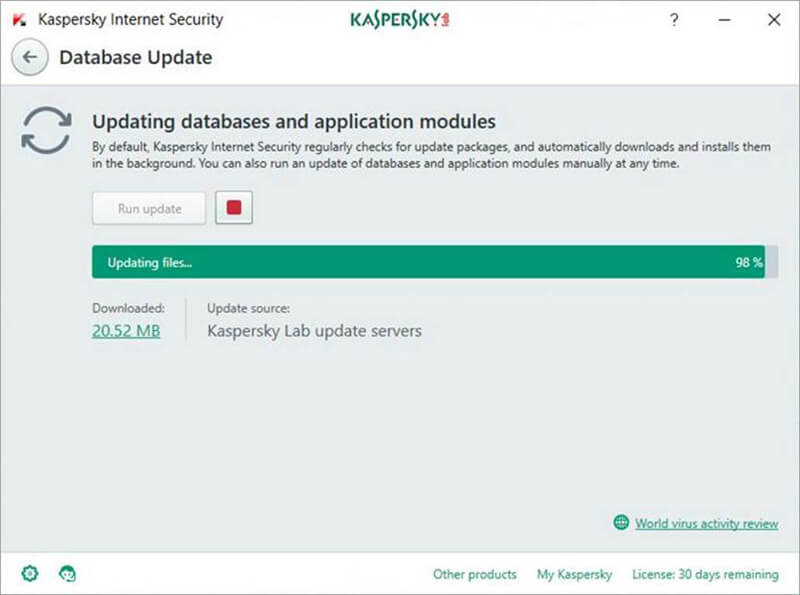Click the Updating databases and application modules heading

click(x=294, y=121)
